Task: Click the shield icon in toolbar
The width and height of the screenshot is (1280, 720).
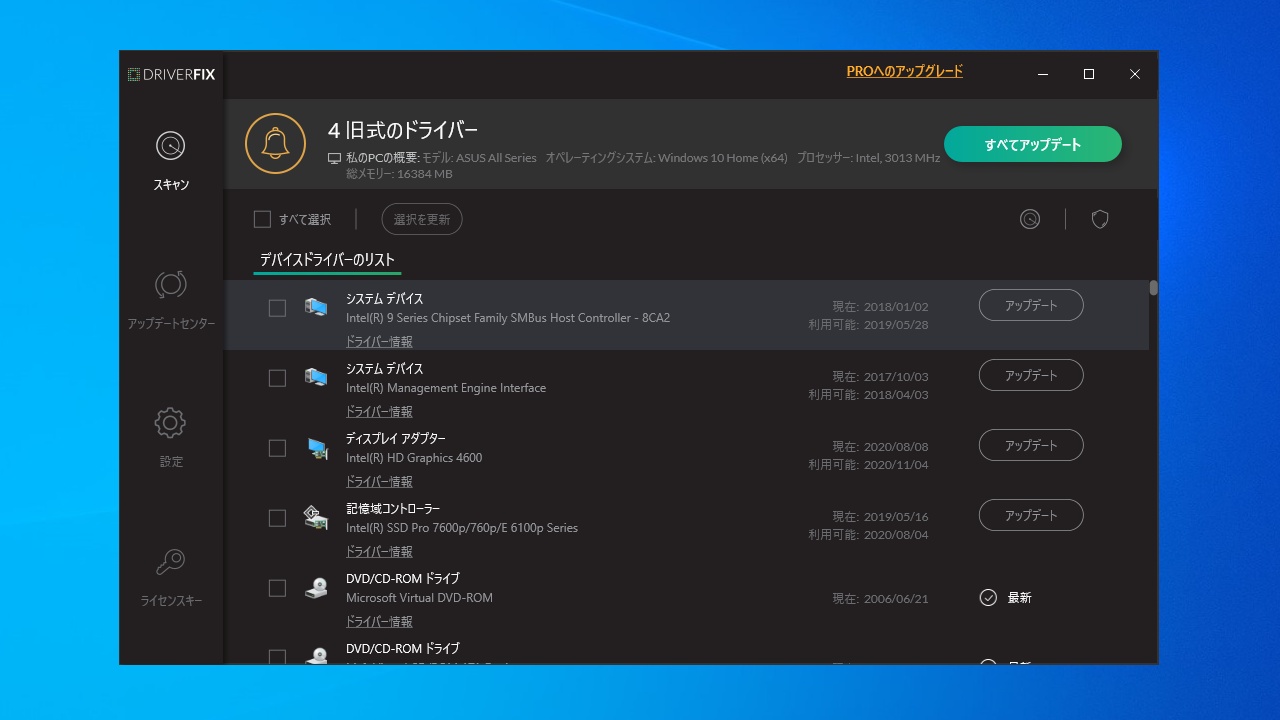Action: pyautogui.click(x=1100, y=219)
